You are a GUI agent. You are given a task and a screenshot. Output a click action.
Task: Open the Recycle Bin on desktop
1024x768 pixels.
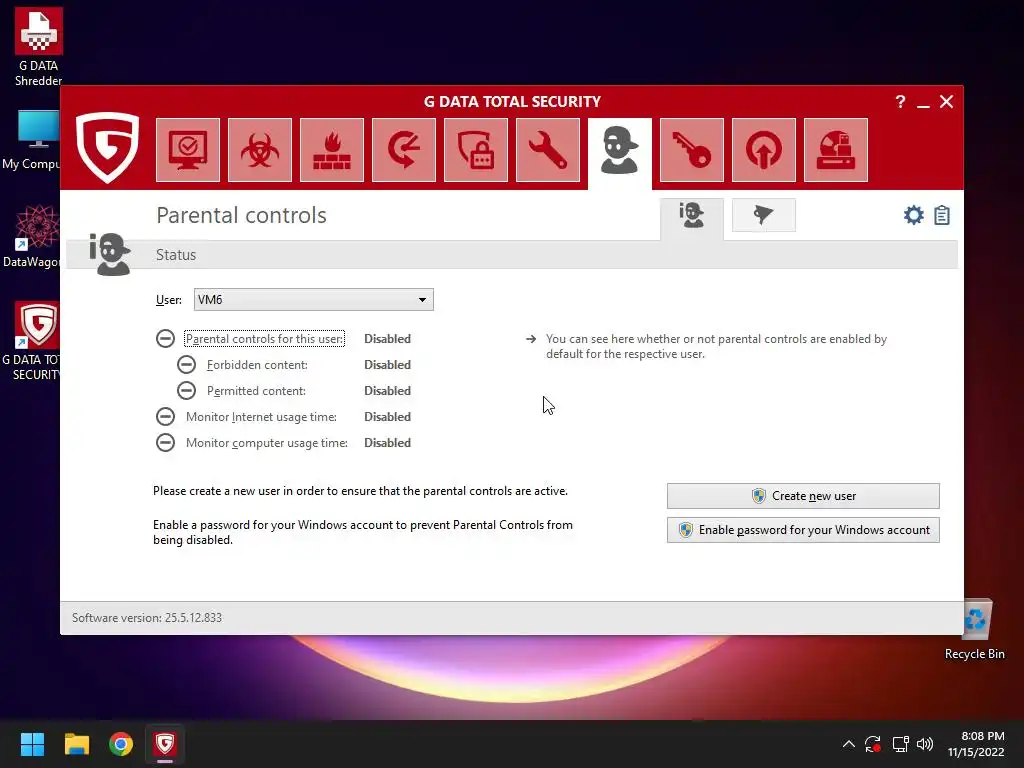tap(975, 631)
